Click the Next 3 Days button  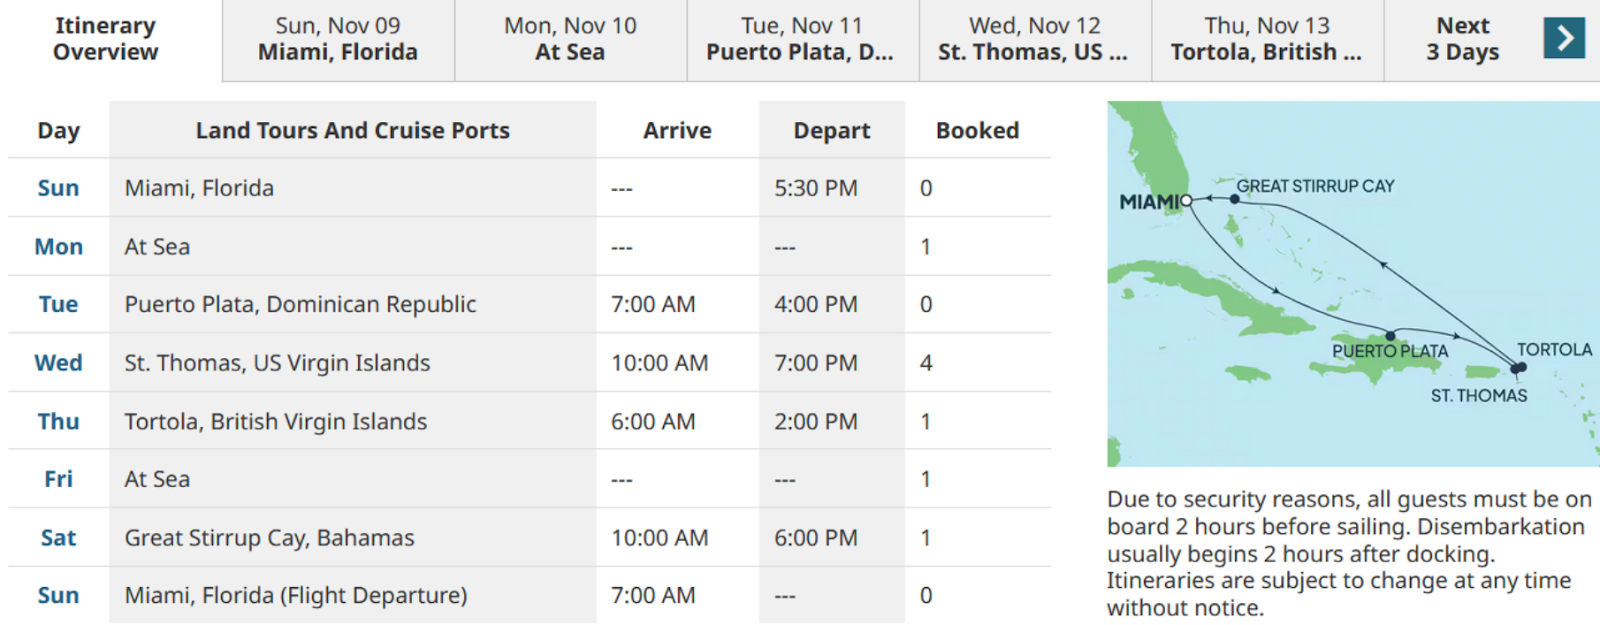(x=1462, y=39)
